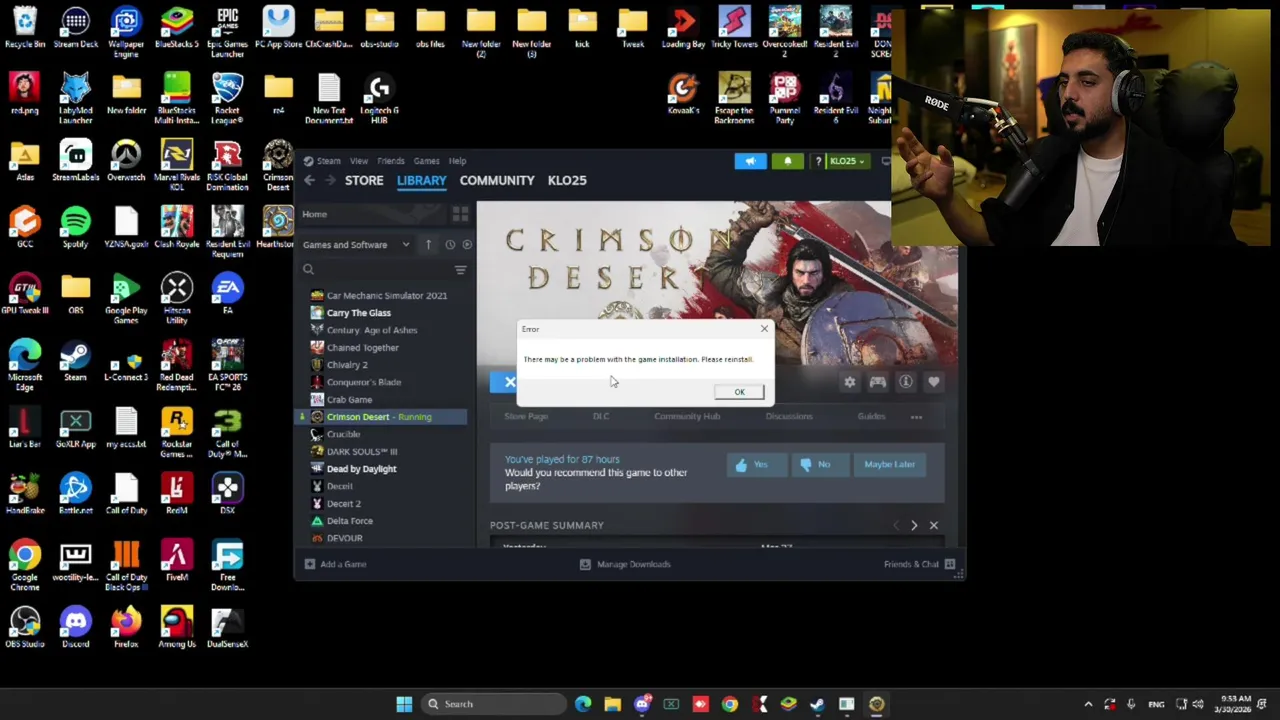1280x720 pixels.
Task: Click the library search field
Action: (377, 270)
